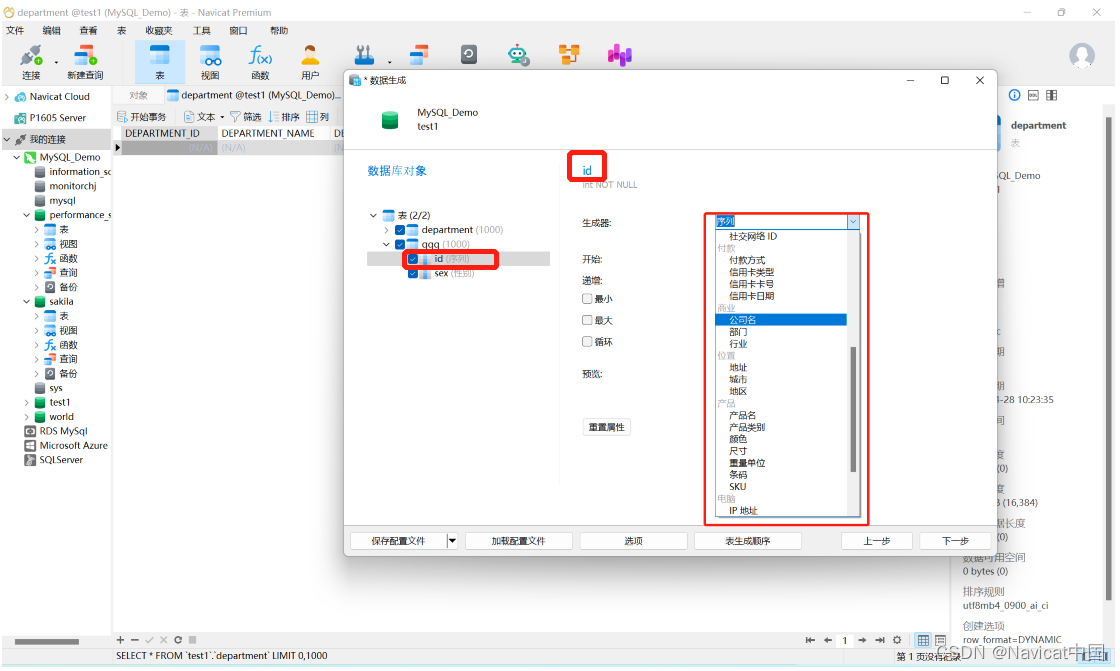Open the 生成器 generator combo box
The image size is (1120, 671).
point(787,222)
